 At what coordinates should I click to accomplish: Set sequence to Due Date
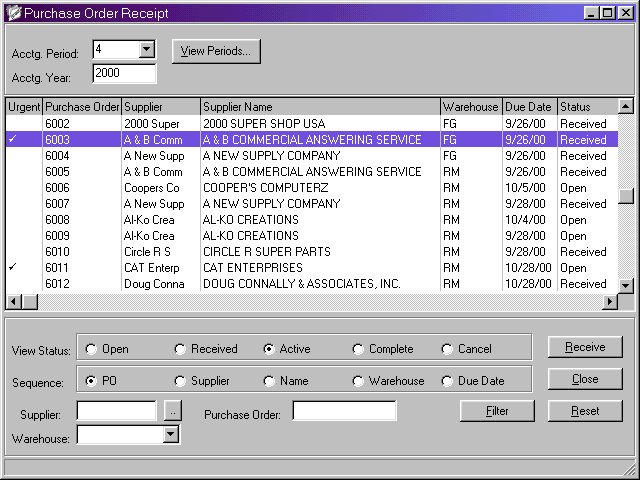[x=448, y=381]
